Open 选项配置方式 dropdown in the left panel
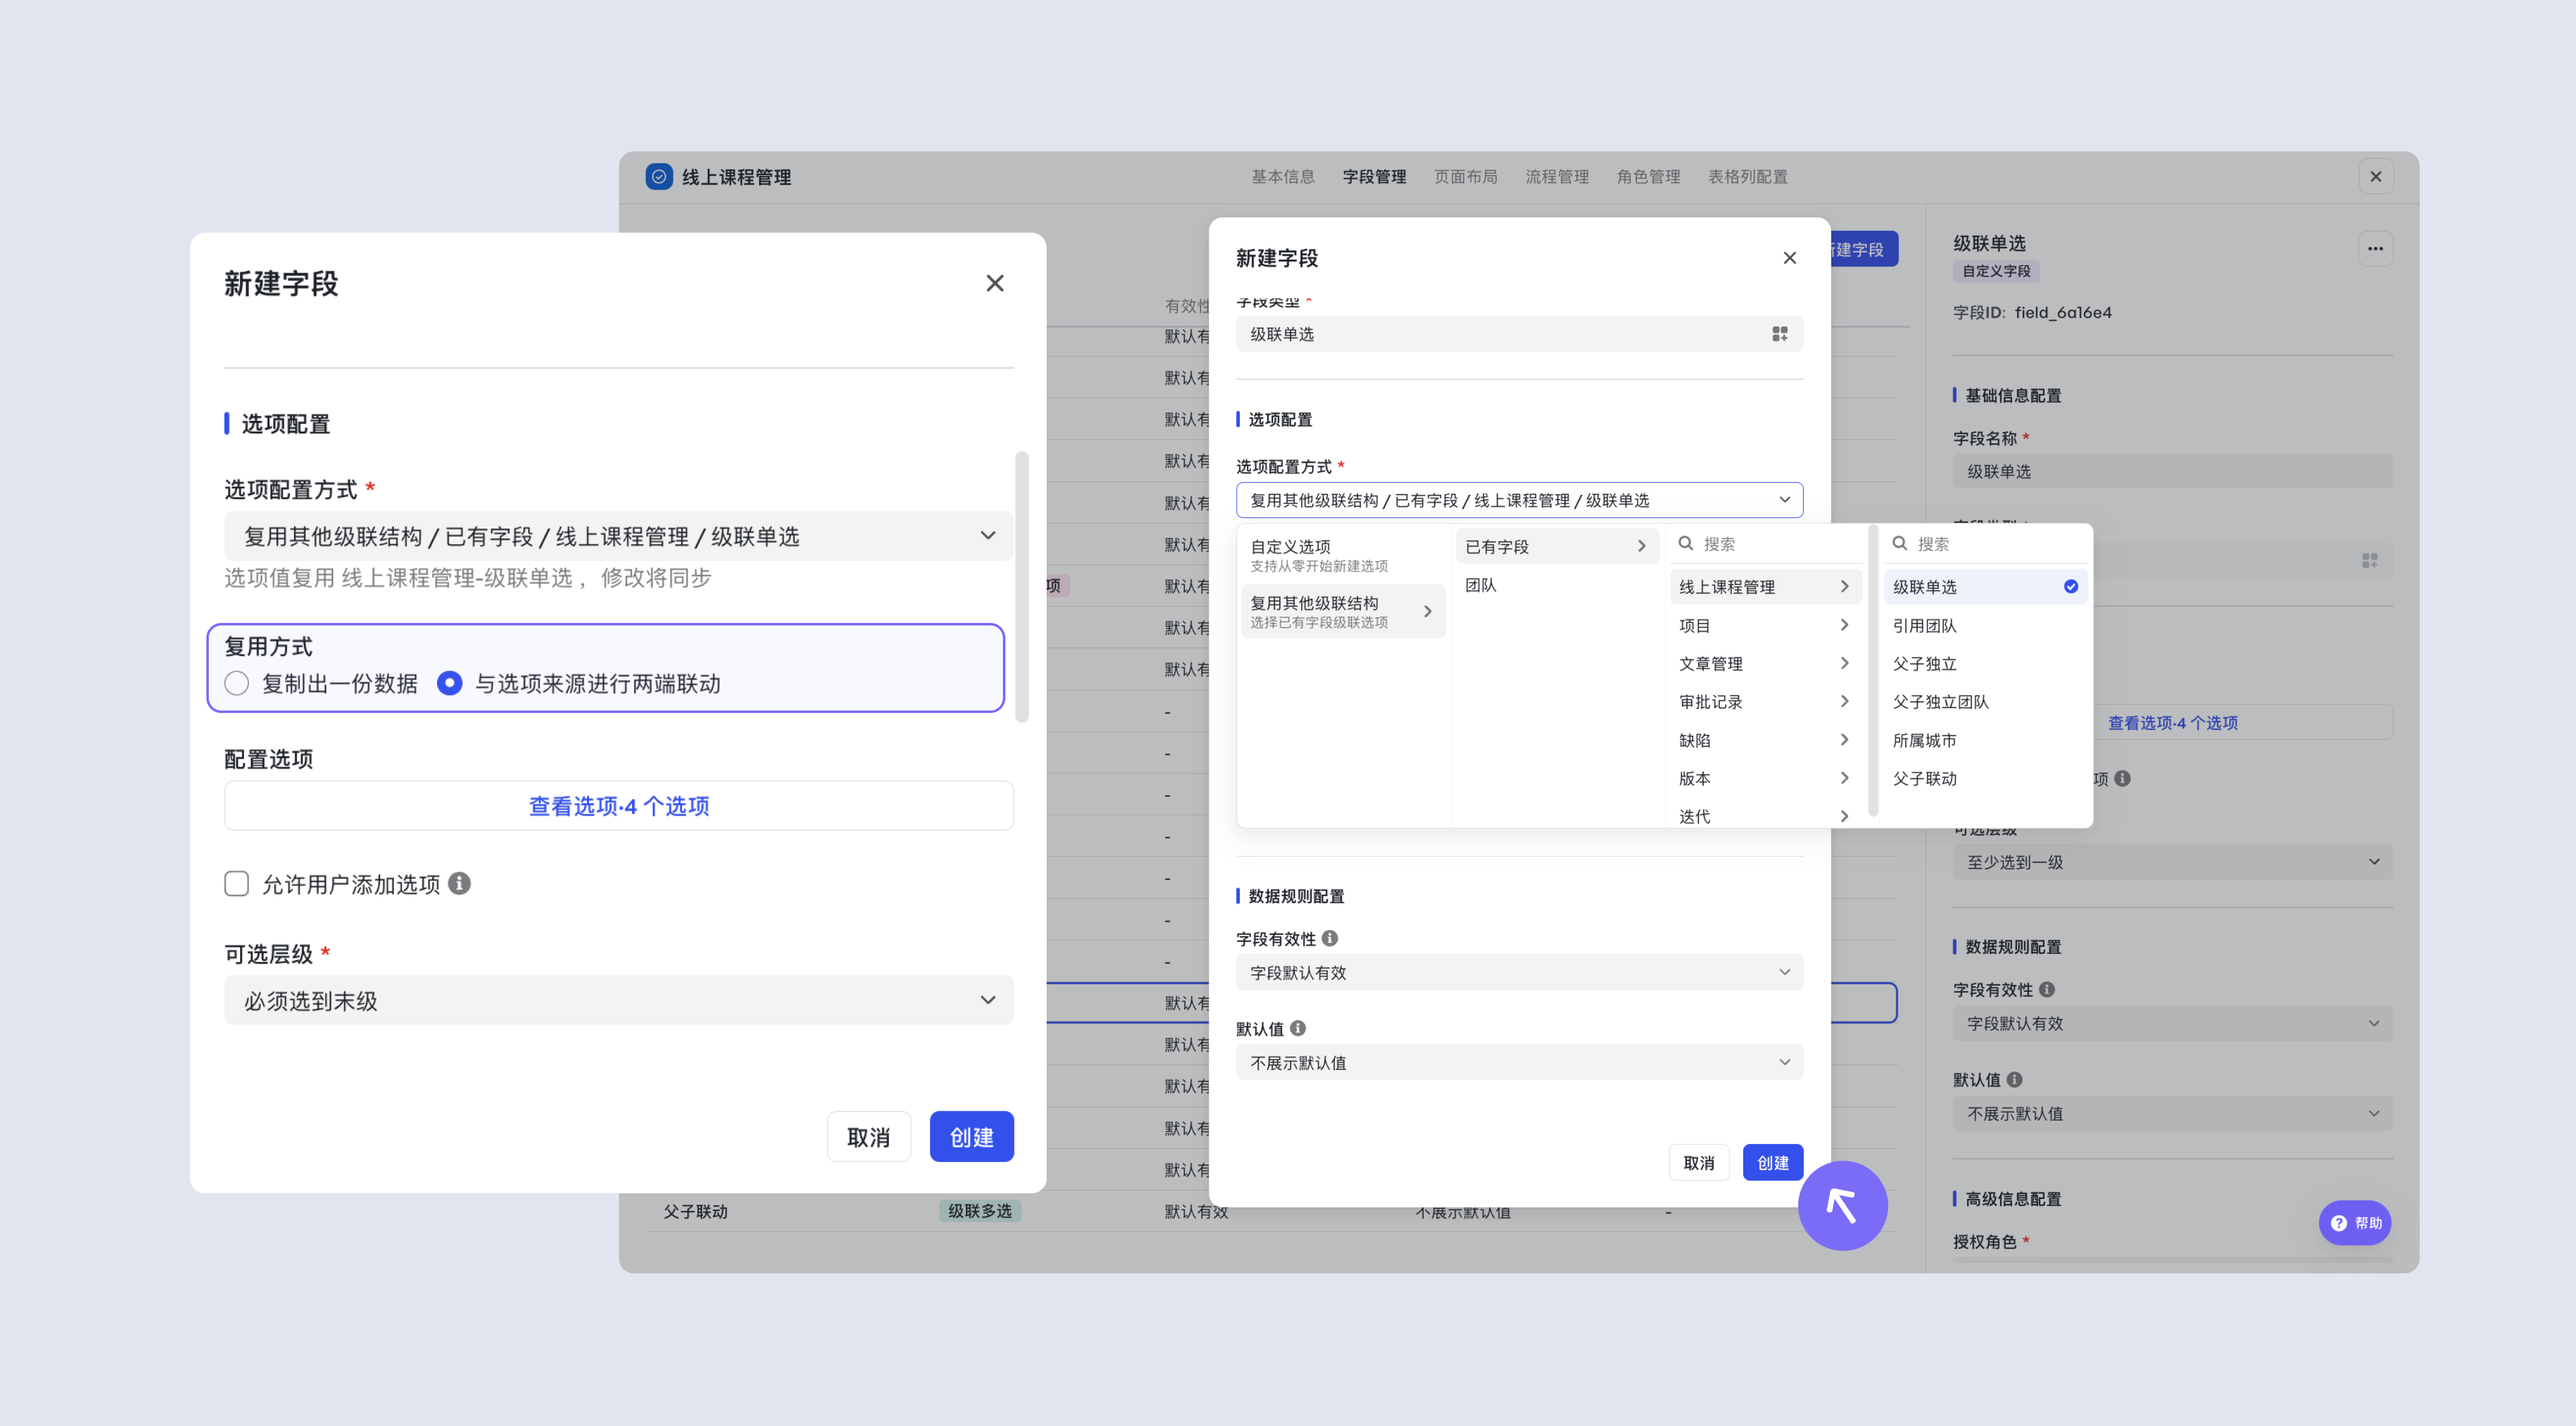Viewport: 2576px width, 1426px height. [x=619, y=536]
